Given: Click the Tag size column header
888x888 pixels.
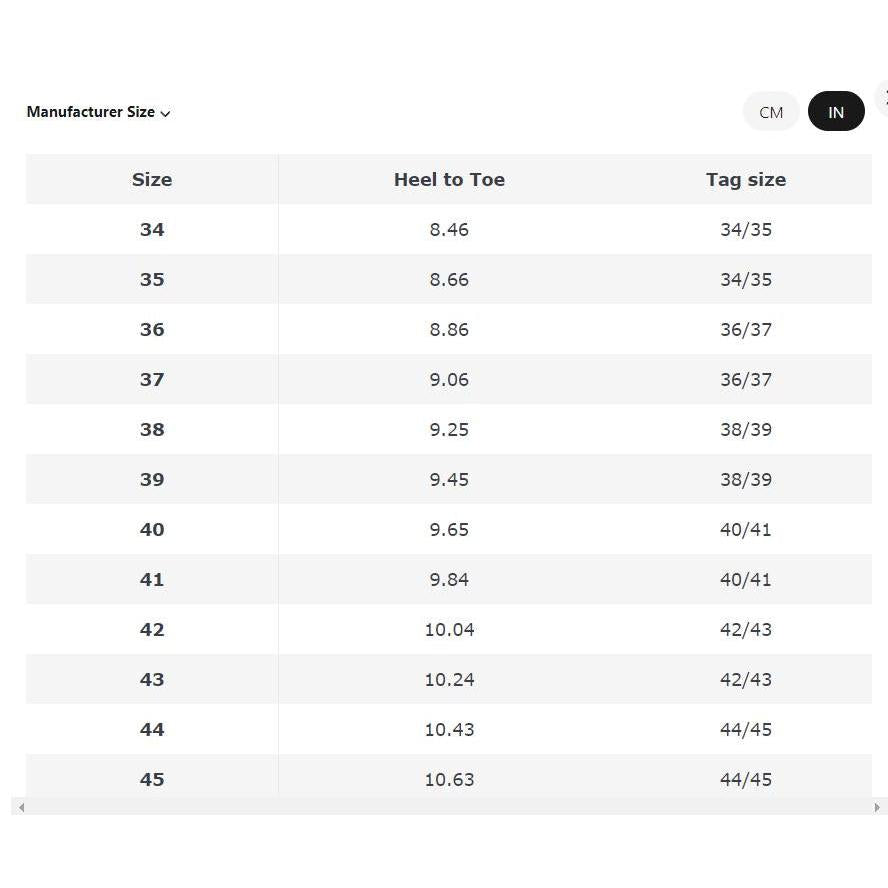Looking at the screenshot, I should coord(746,180).
